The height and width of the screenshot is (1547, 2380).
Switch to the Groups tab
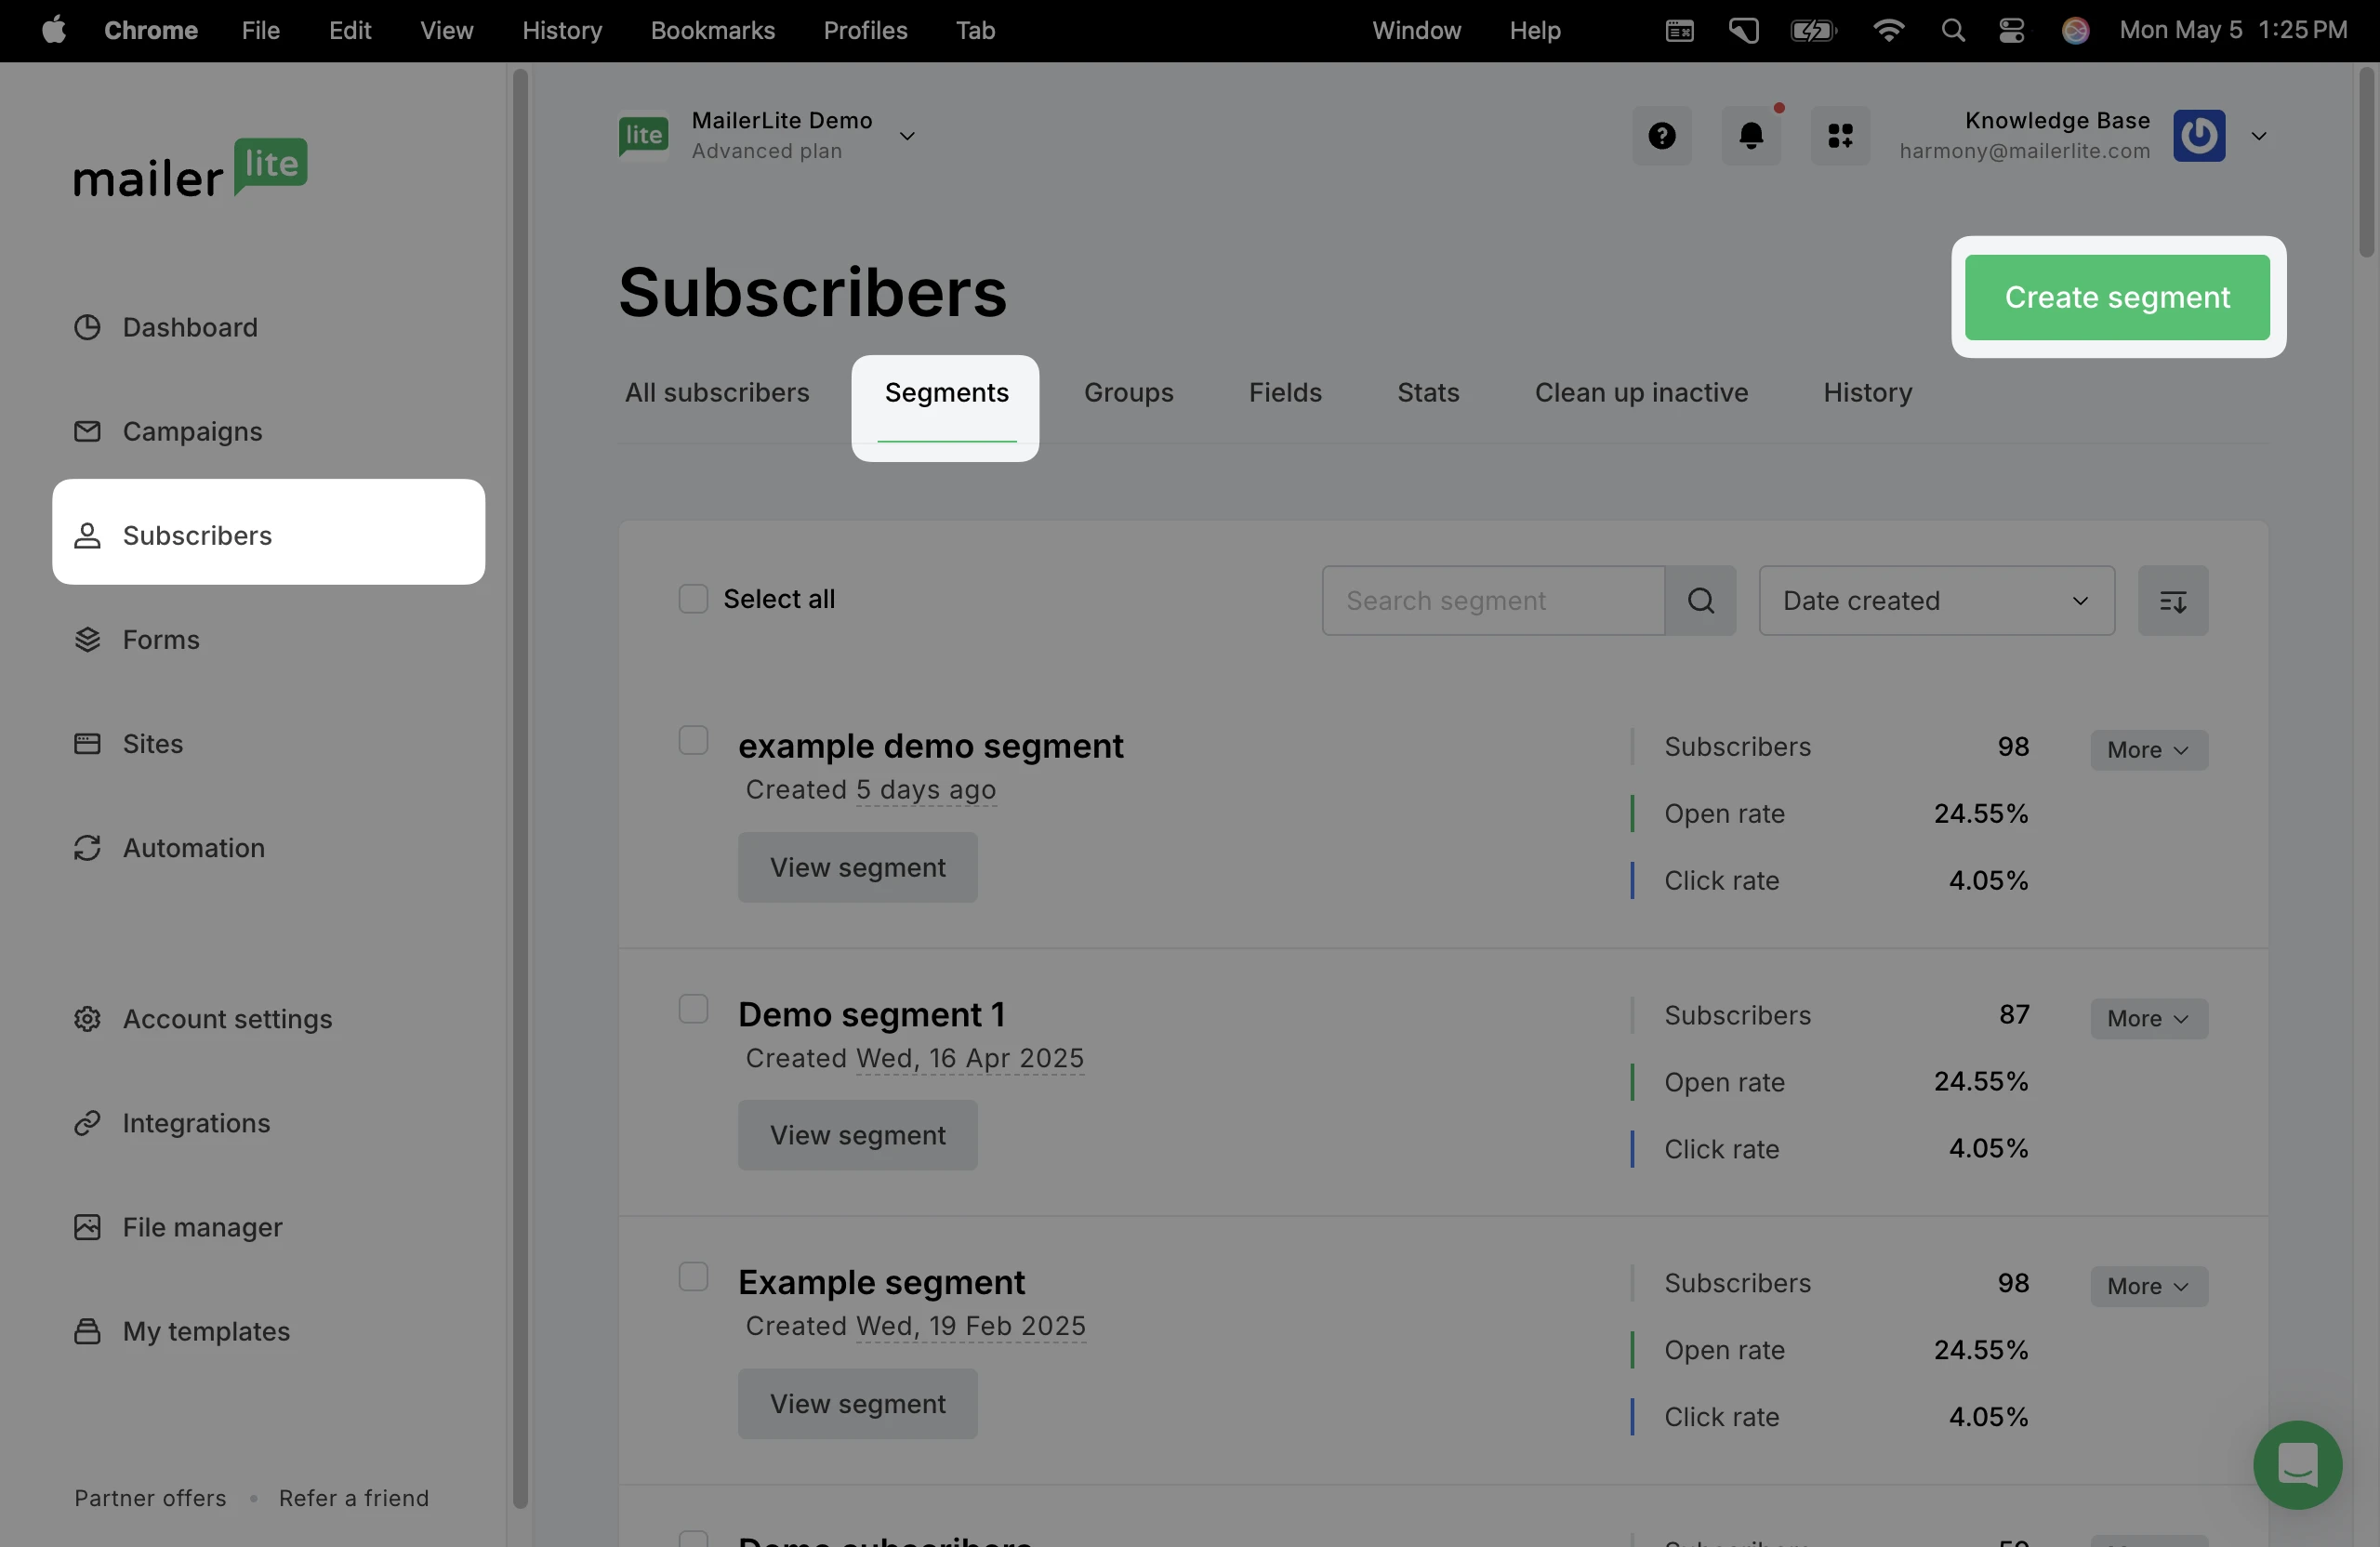tap(1128, 393)
